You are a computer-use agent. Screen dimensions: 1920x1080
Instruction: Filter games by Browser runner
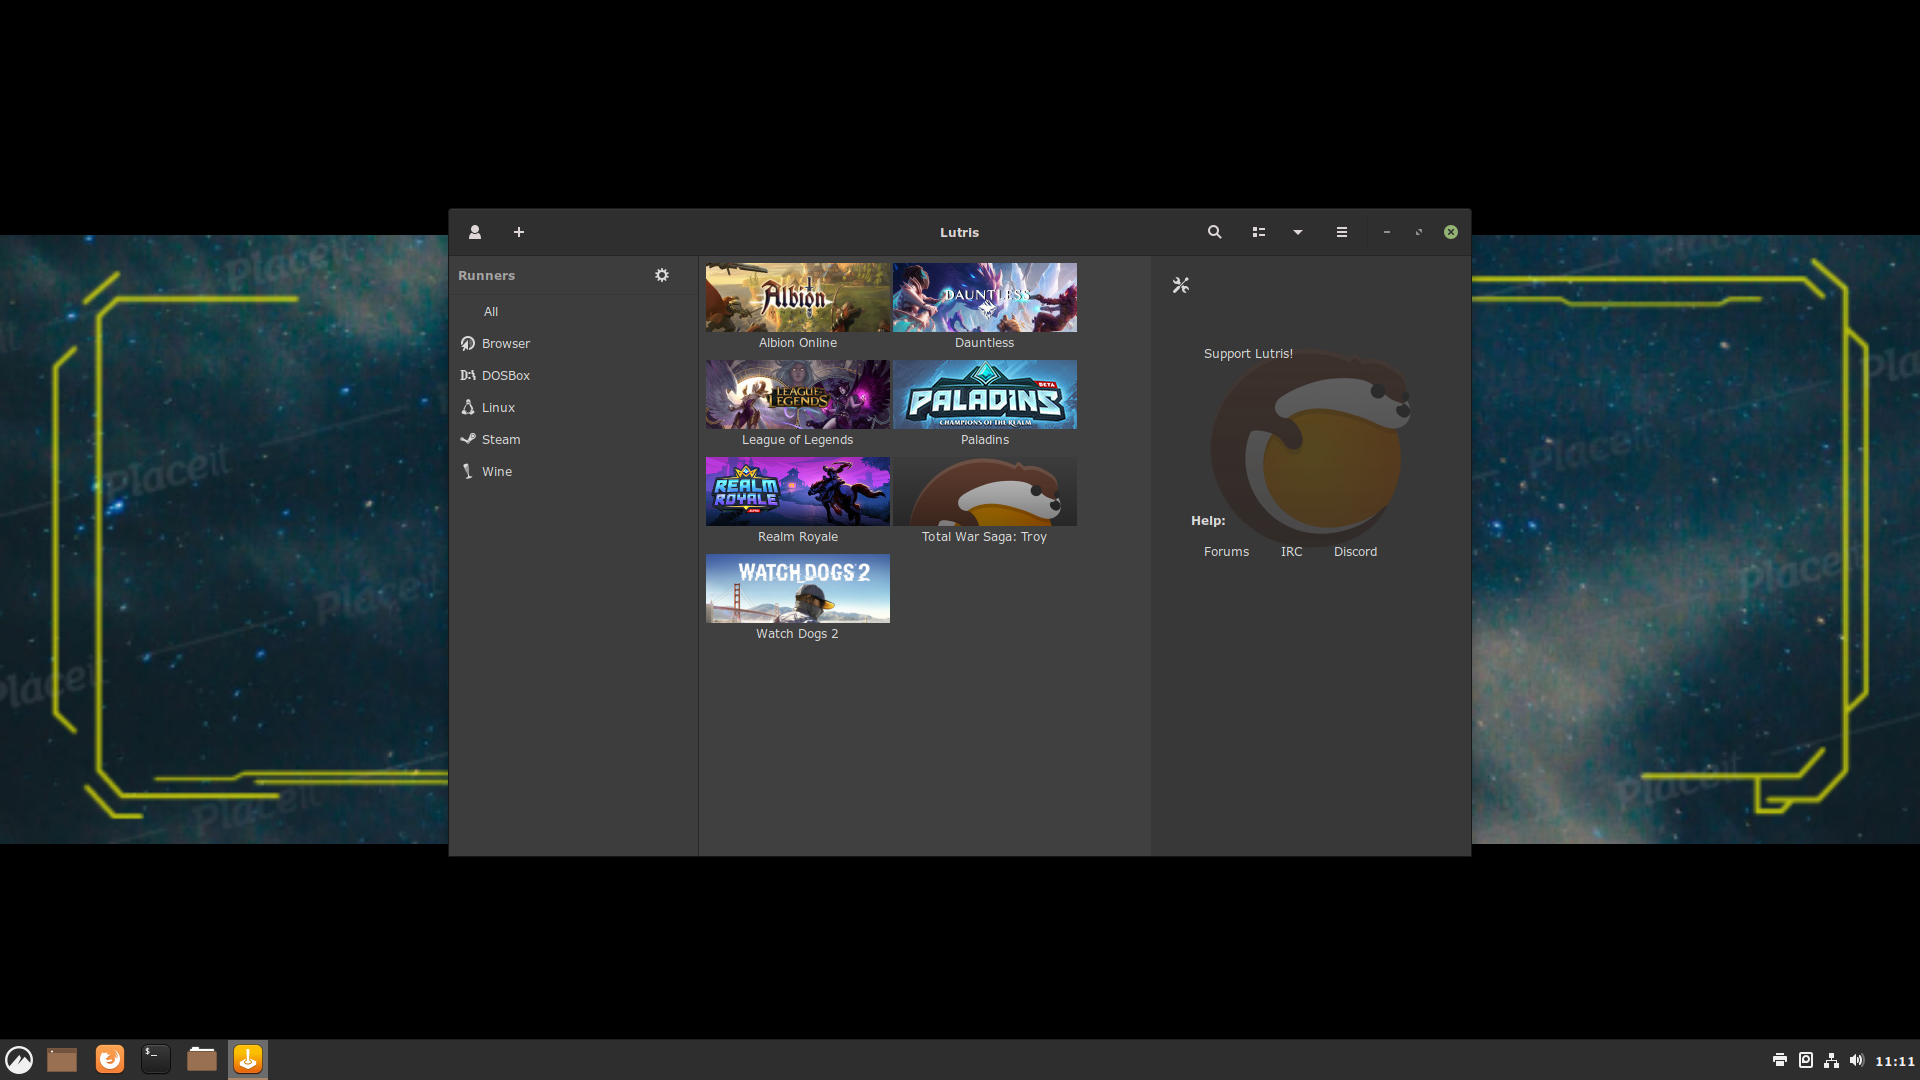coord(505,344)
